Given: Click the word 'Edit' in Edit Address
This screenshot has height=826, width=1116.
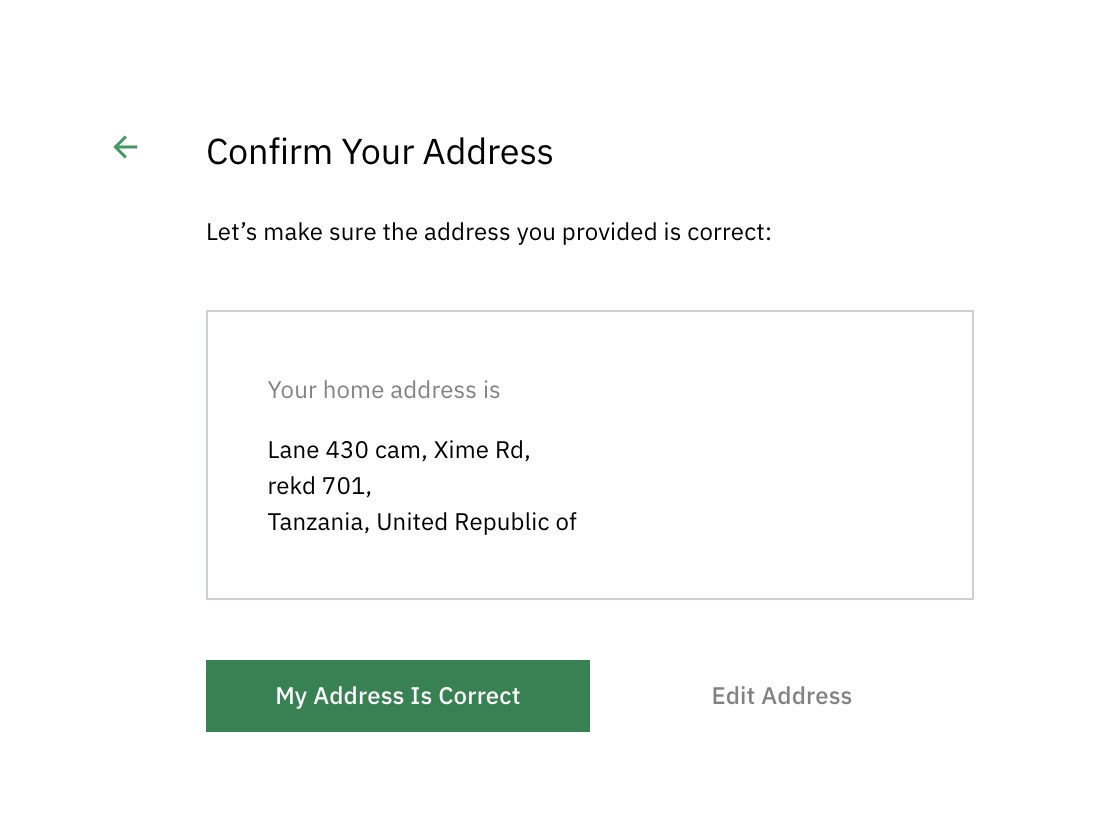Looking at the screenshot, I should [733, 696].
